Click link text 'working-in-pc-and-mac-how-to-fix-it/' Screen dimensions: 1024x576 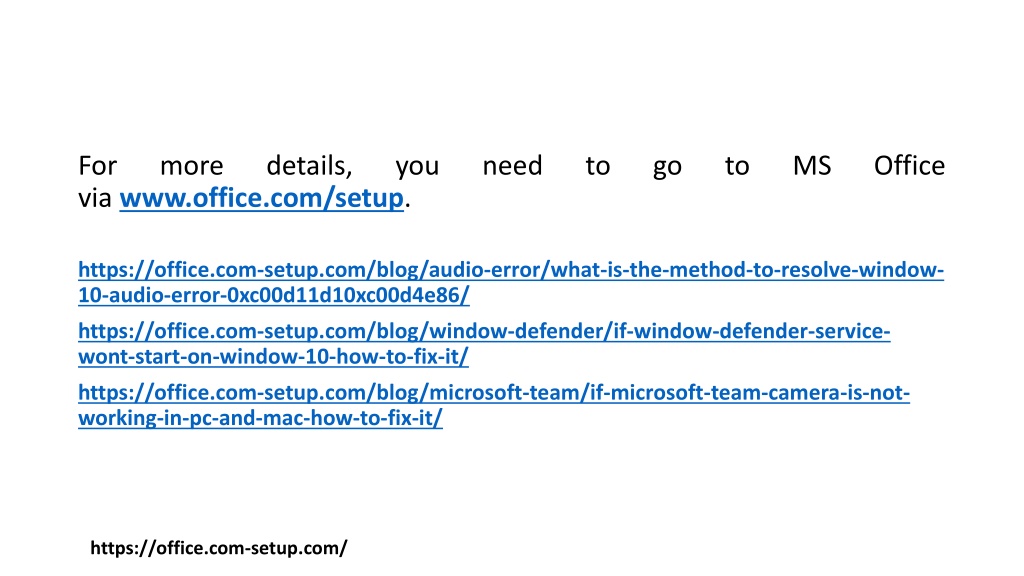(261, 418)
